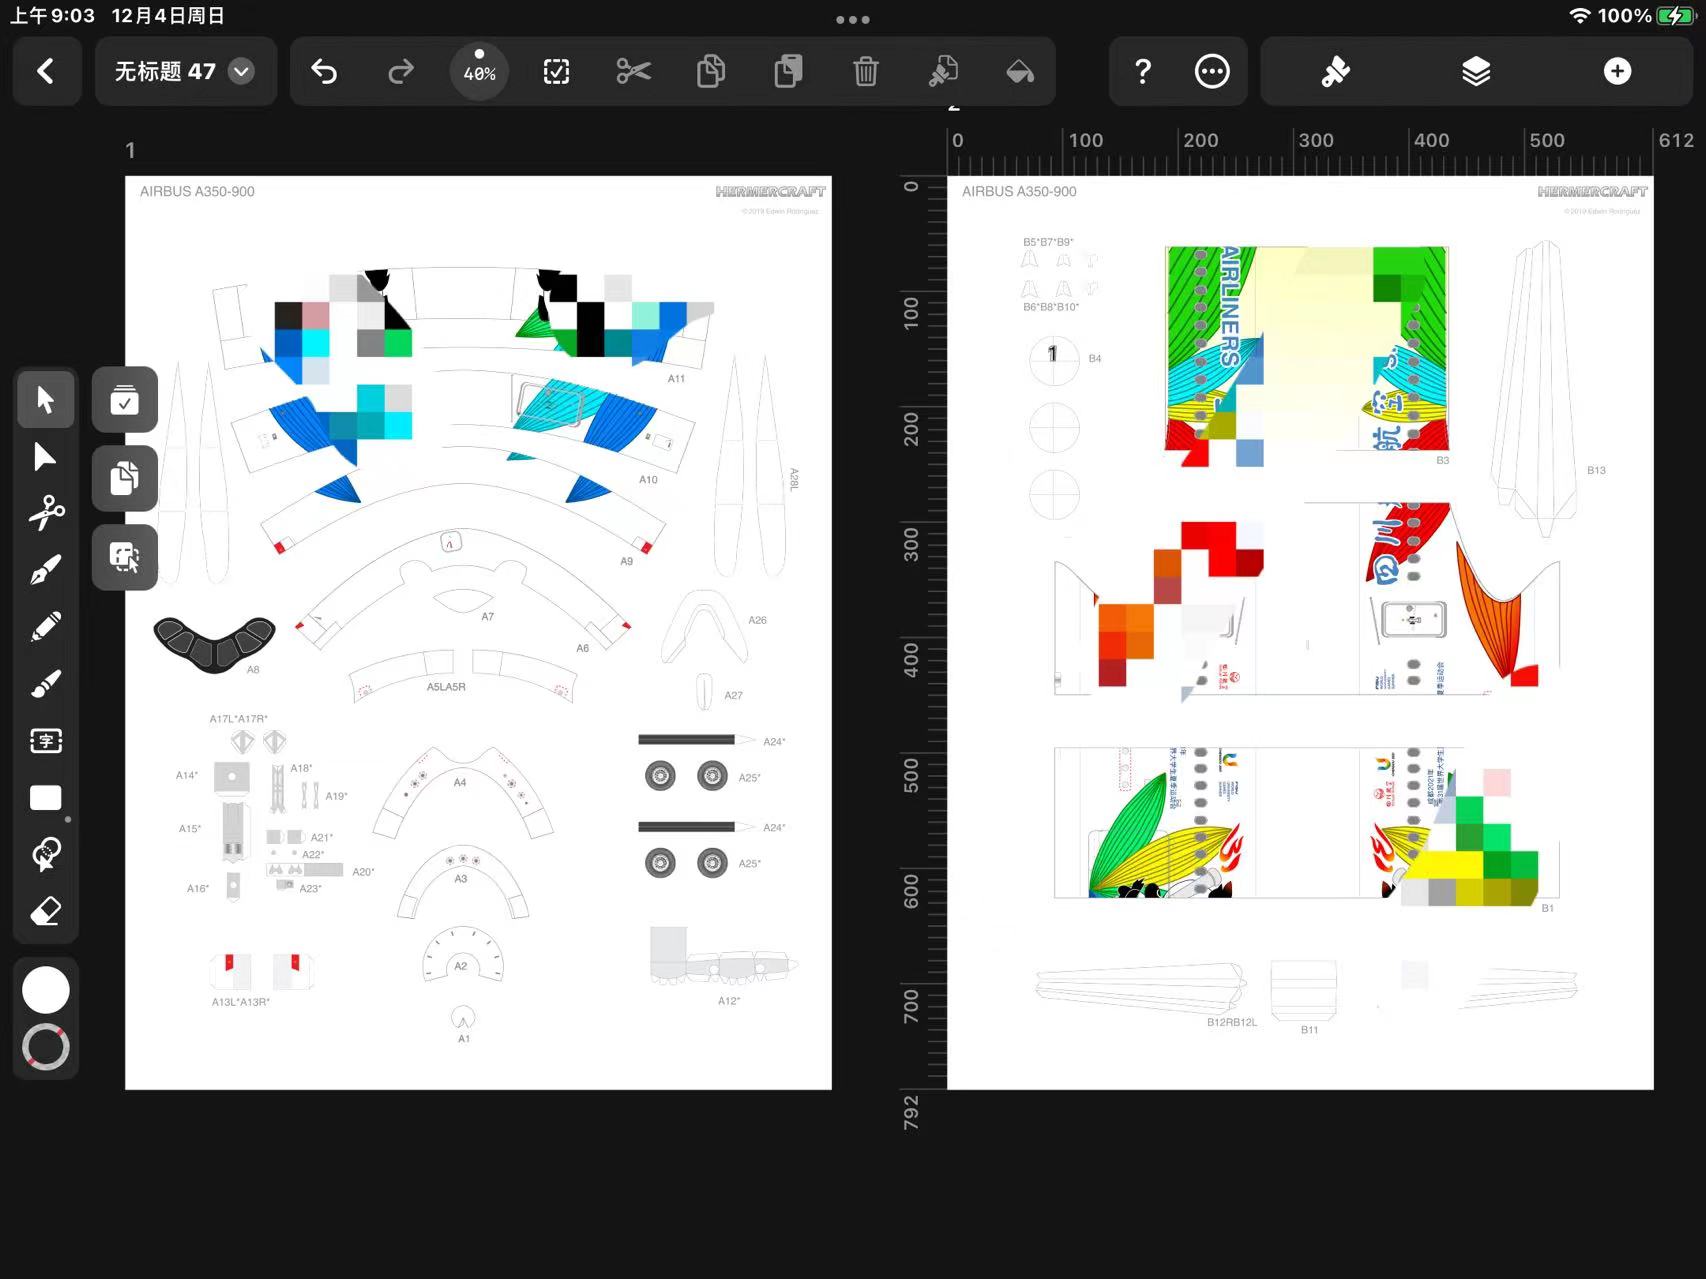Toggle multi-select mode in tool options

click(125, 400)
